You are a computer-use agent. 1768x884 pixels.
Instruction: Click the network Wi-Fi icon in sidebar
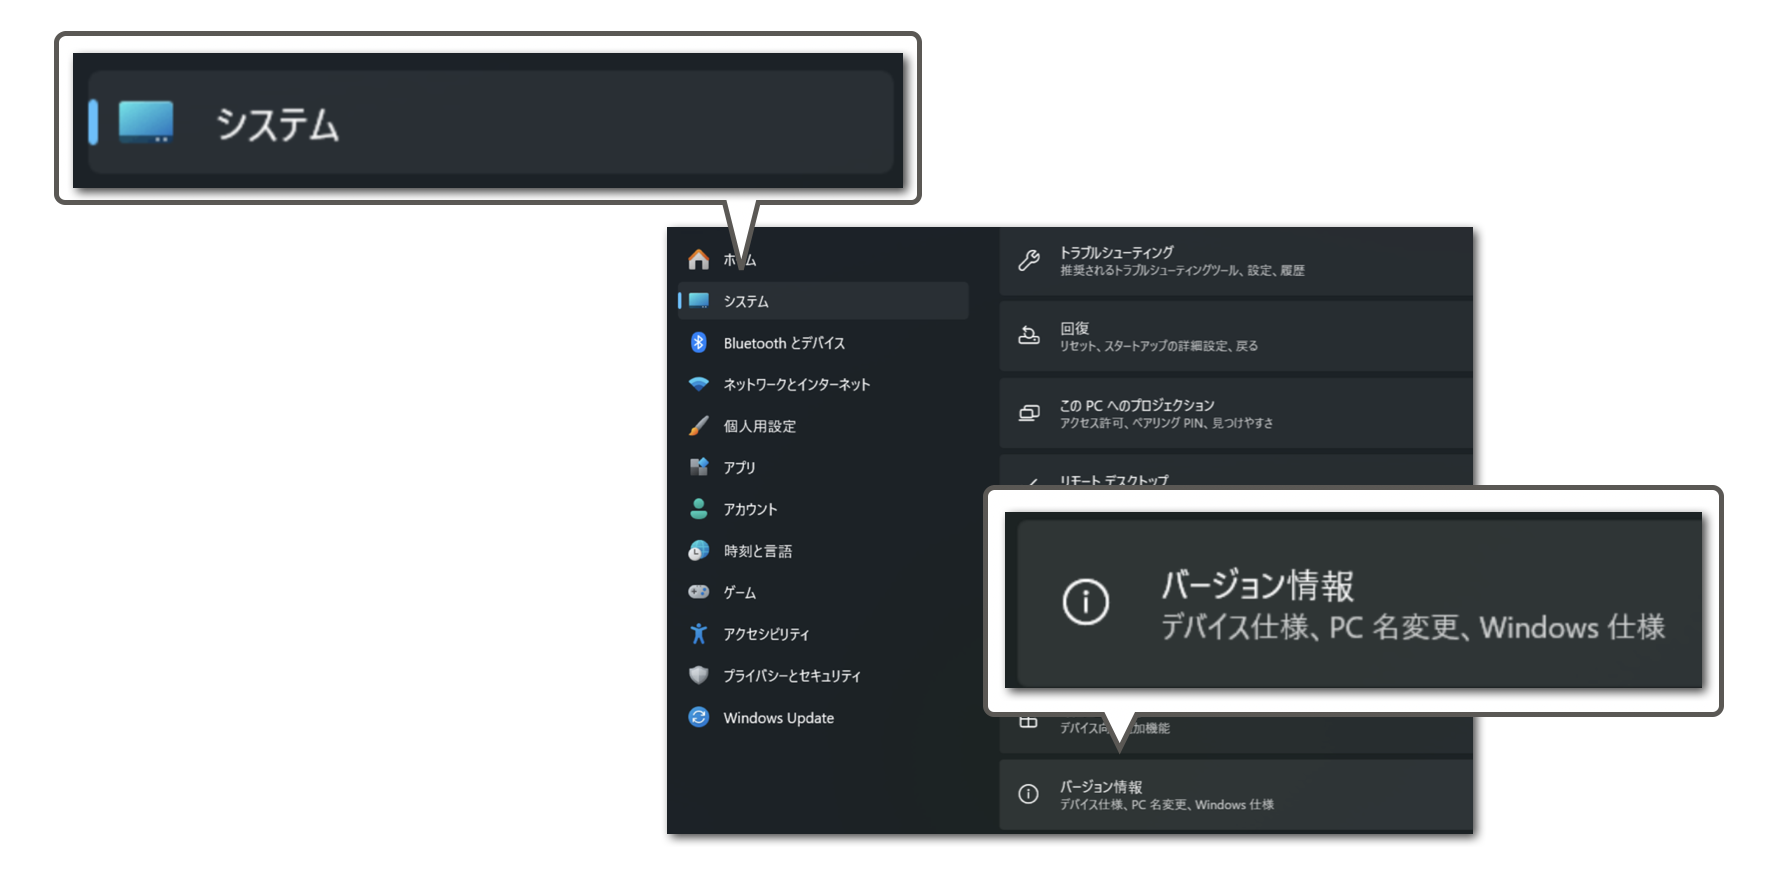698,384
